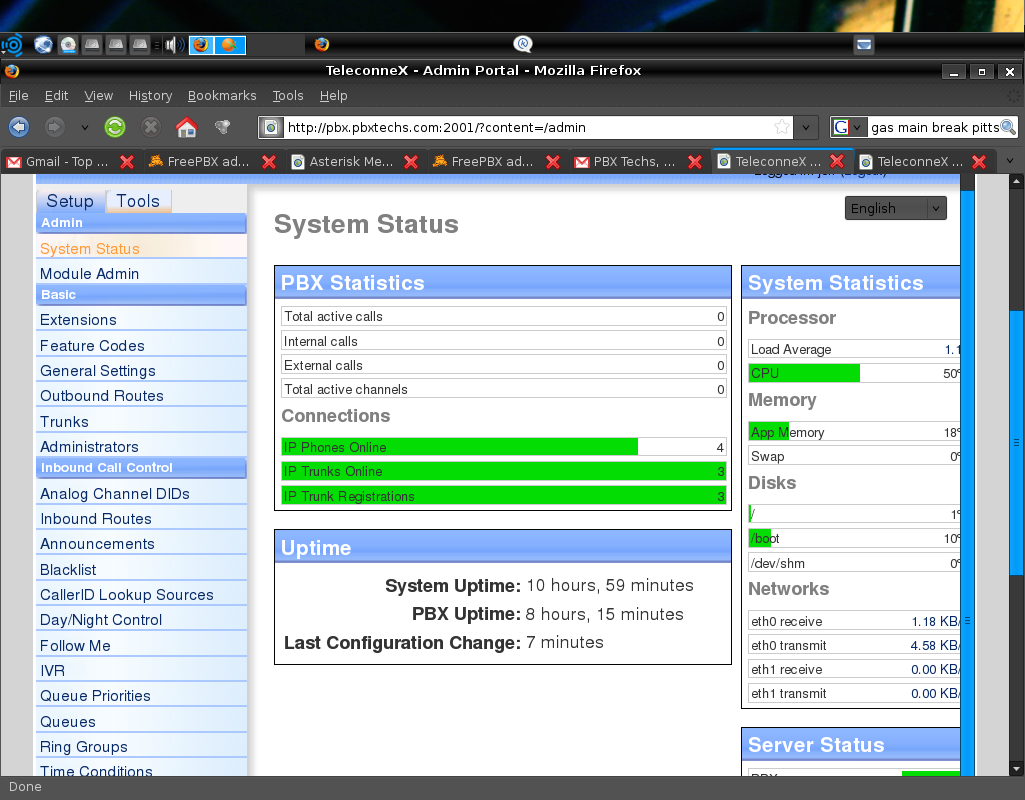The width and height of the screenshot is (1025, 800).
Task: Click the magnifier icon to run the search
Action: pyautogui.click(x=1008, y=128)
